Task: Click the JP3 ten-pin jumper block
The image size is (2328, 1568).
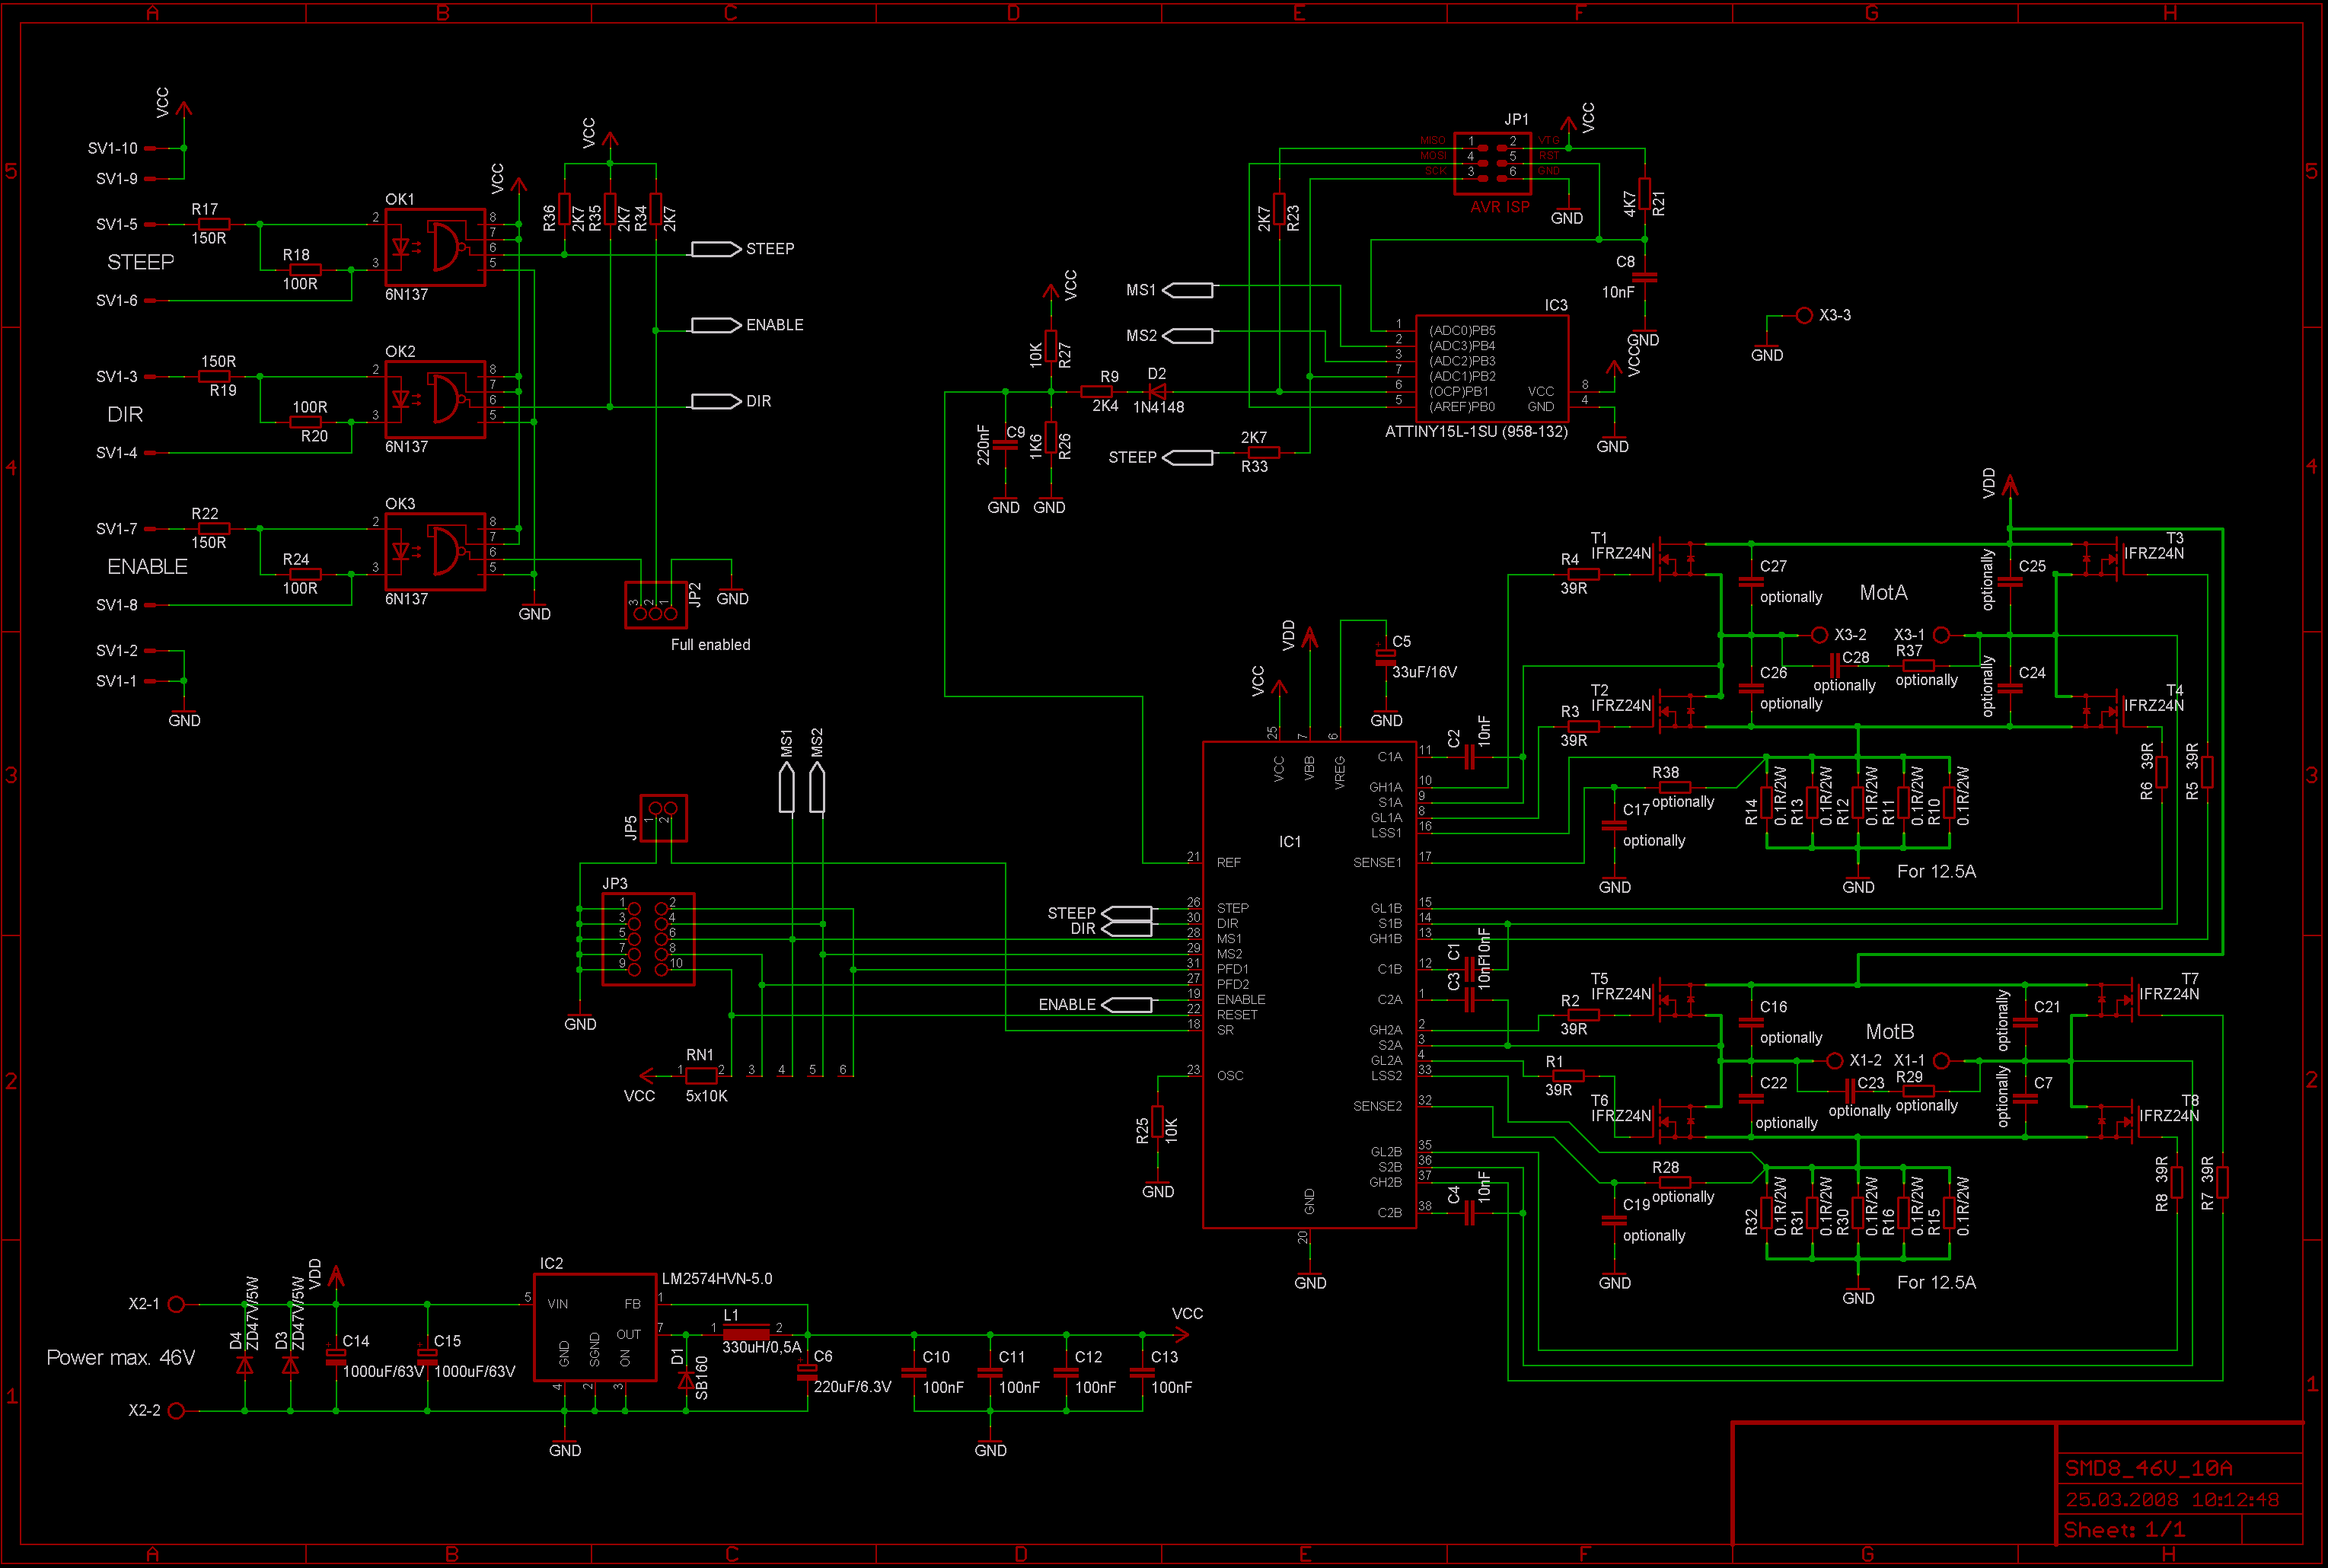Action: point(648,939)
